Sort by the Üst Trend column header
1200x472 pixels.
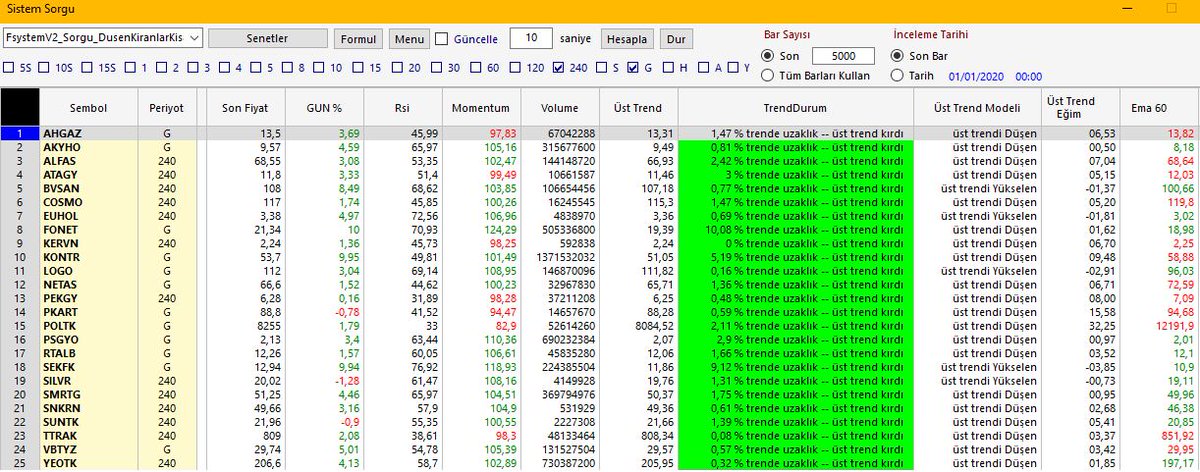point(638,107)
